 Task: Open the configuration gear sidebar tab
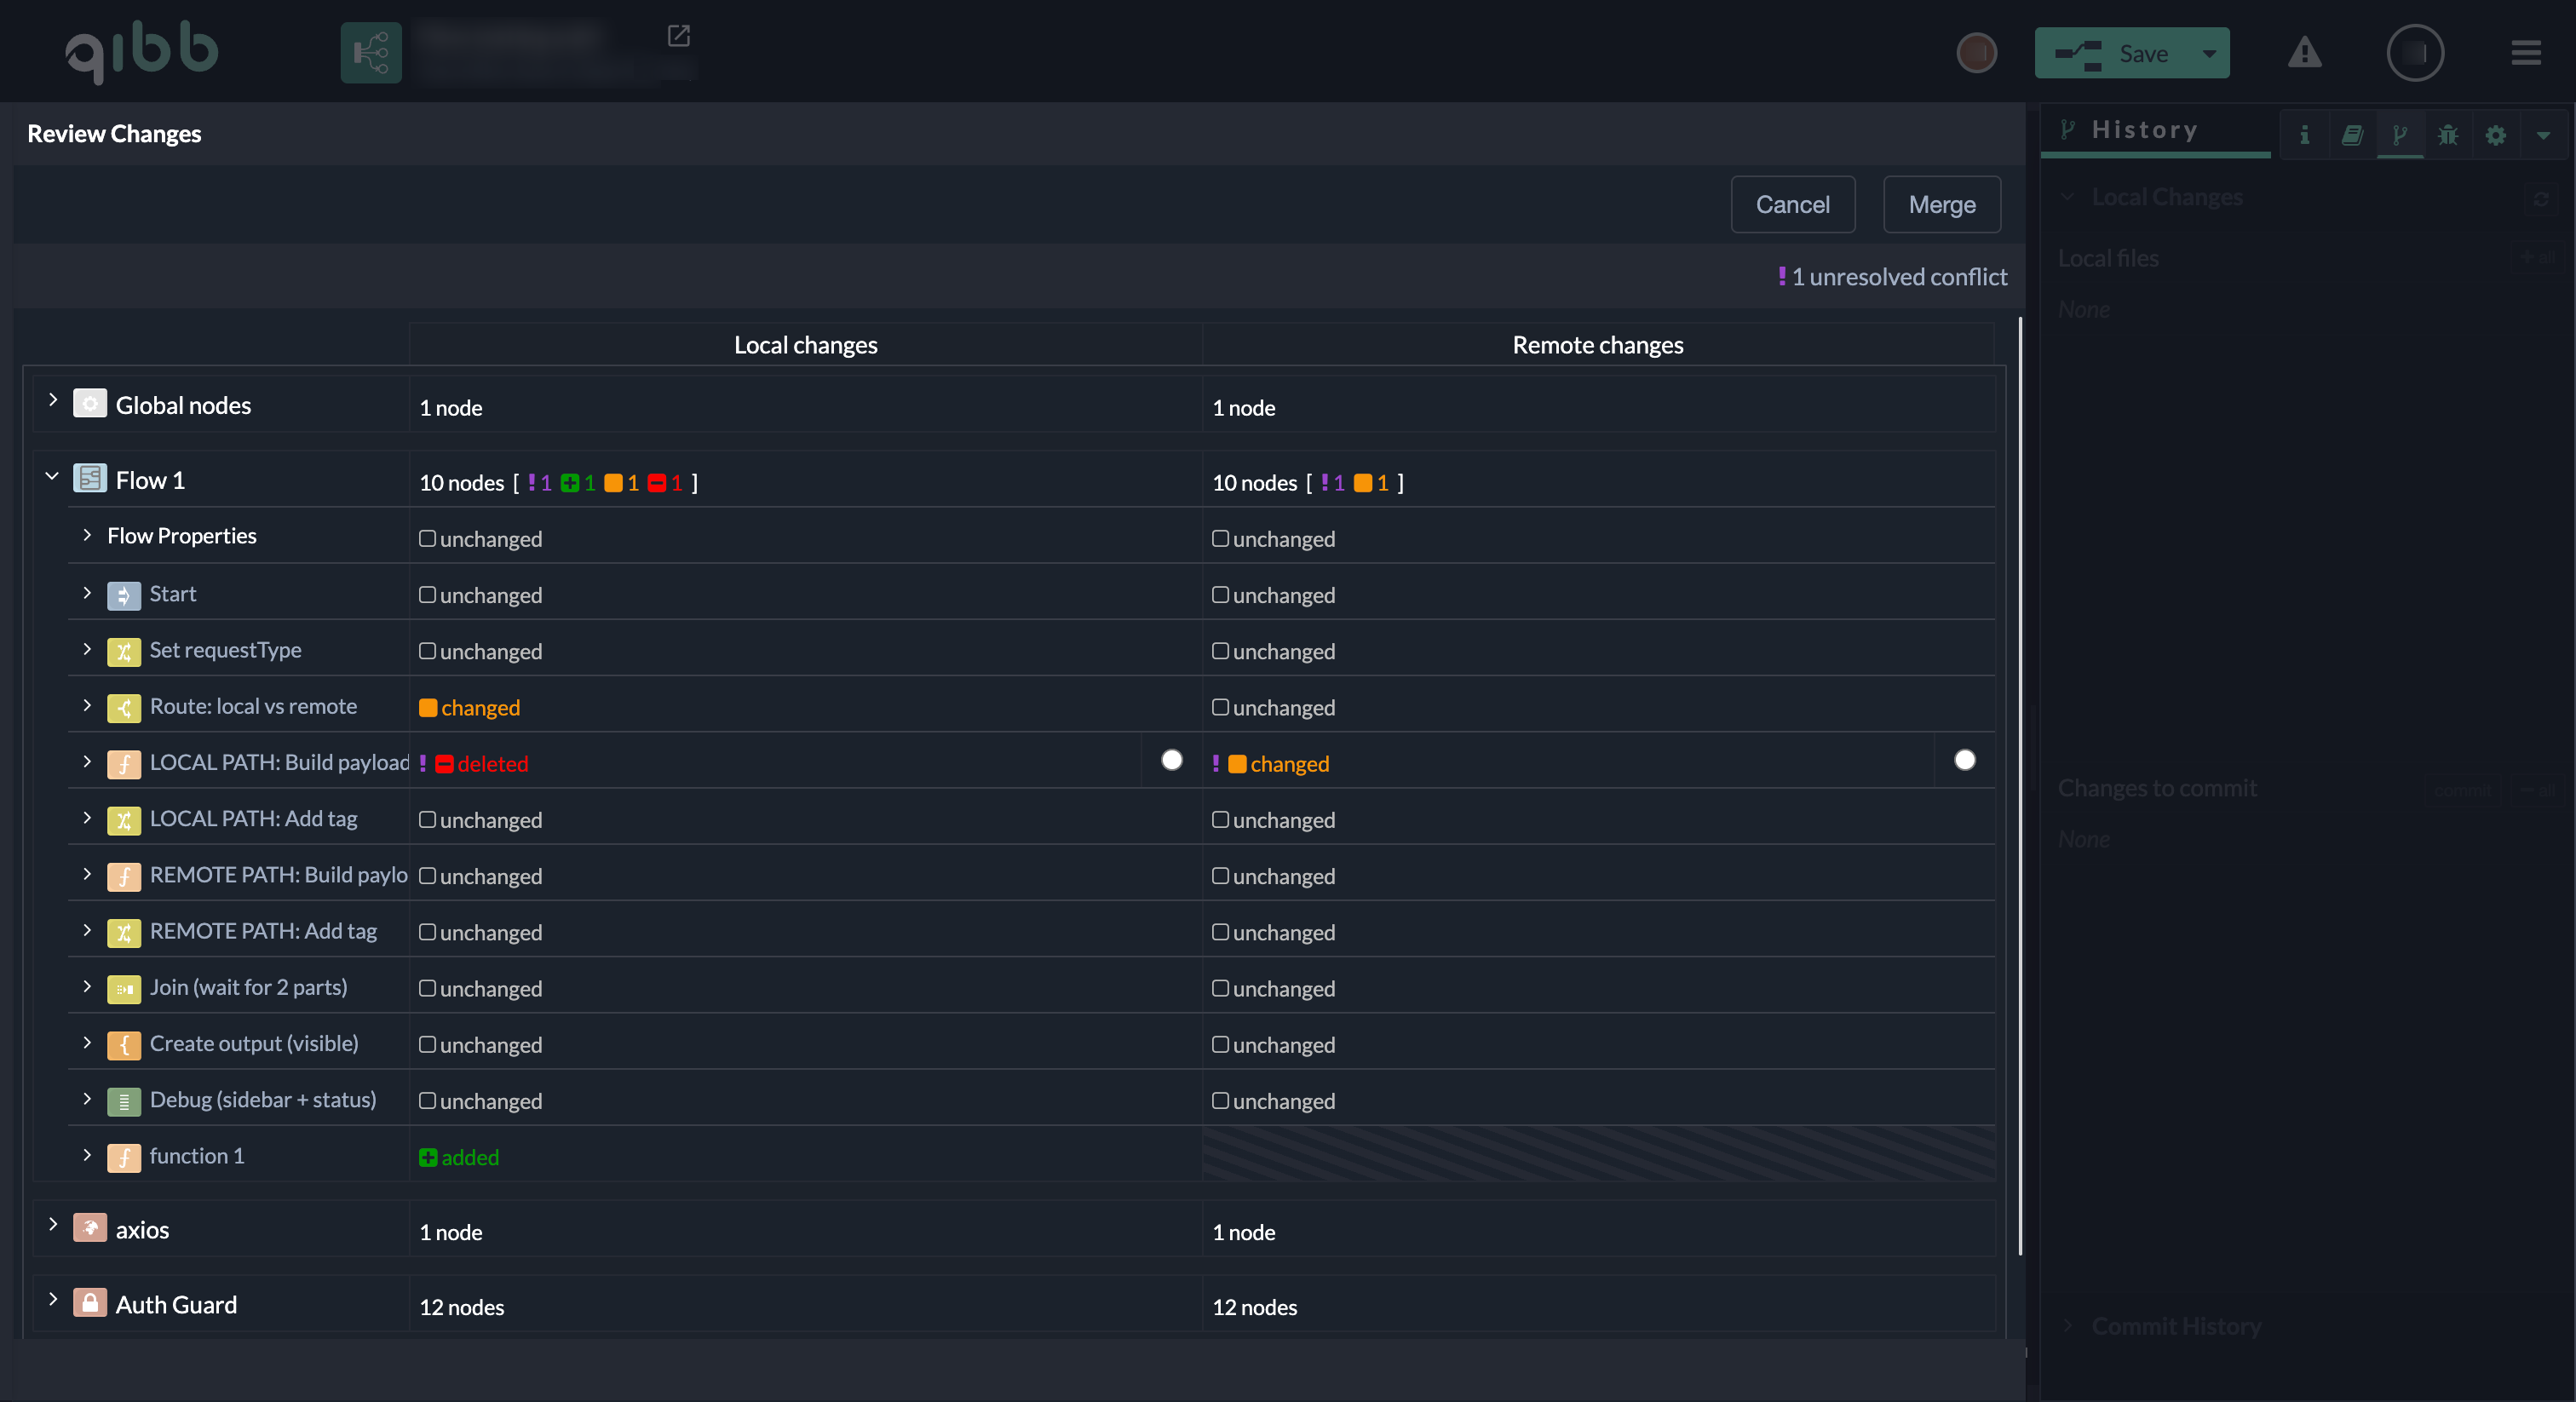[x=2496, y=135]
